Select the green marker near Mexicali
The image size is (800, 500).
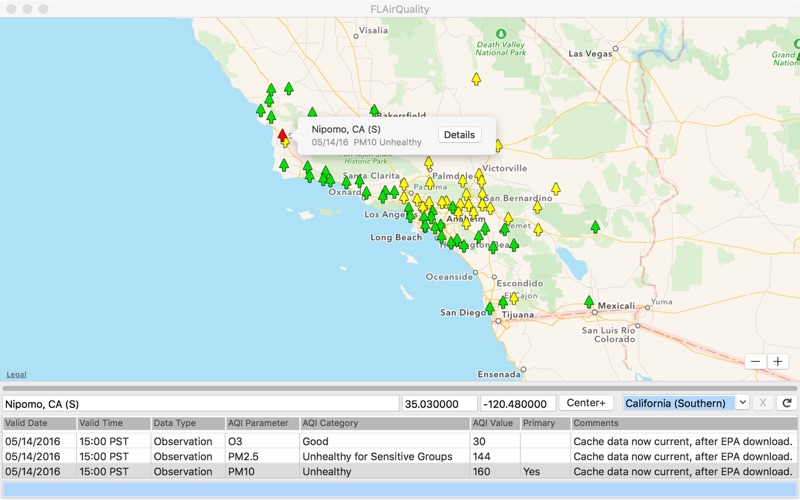pyautogui.click(x=589, y=301)
